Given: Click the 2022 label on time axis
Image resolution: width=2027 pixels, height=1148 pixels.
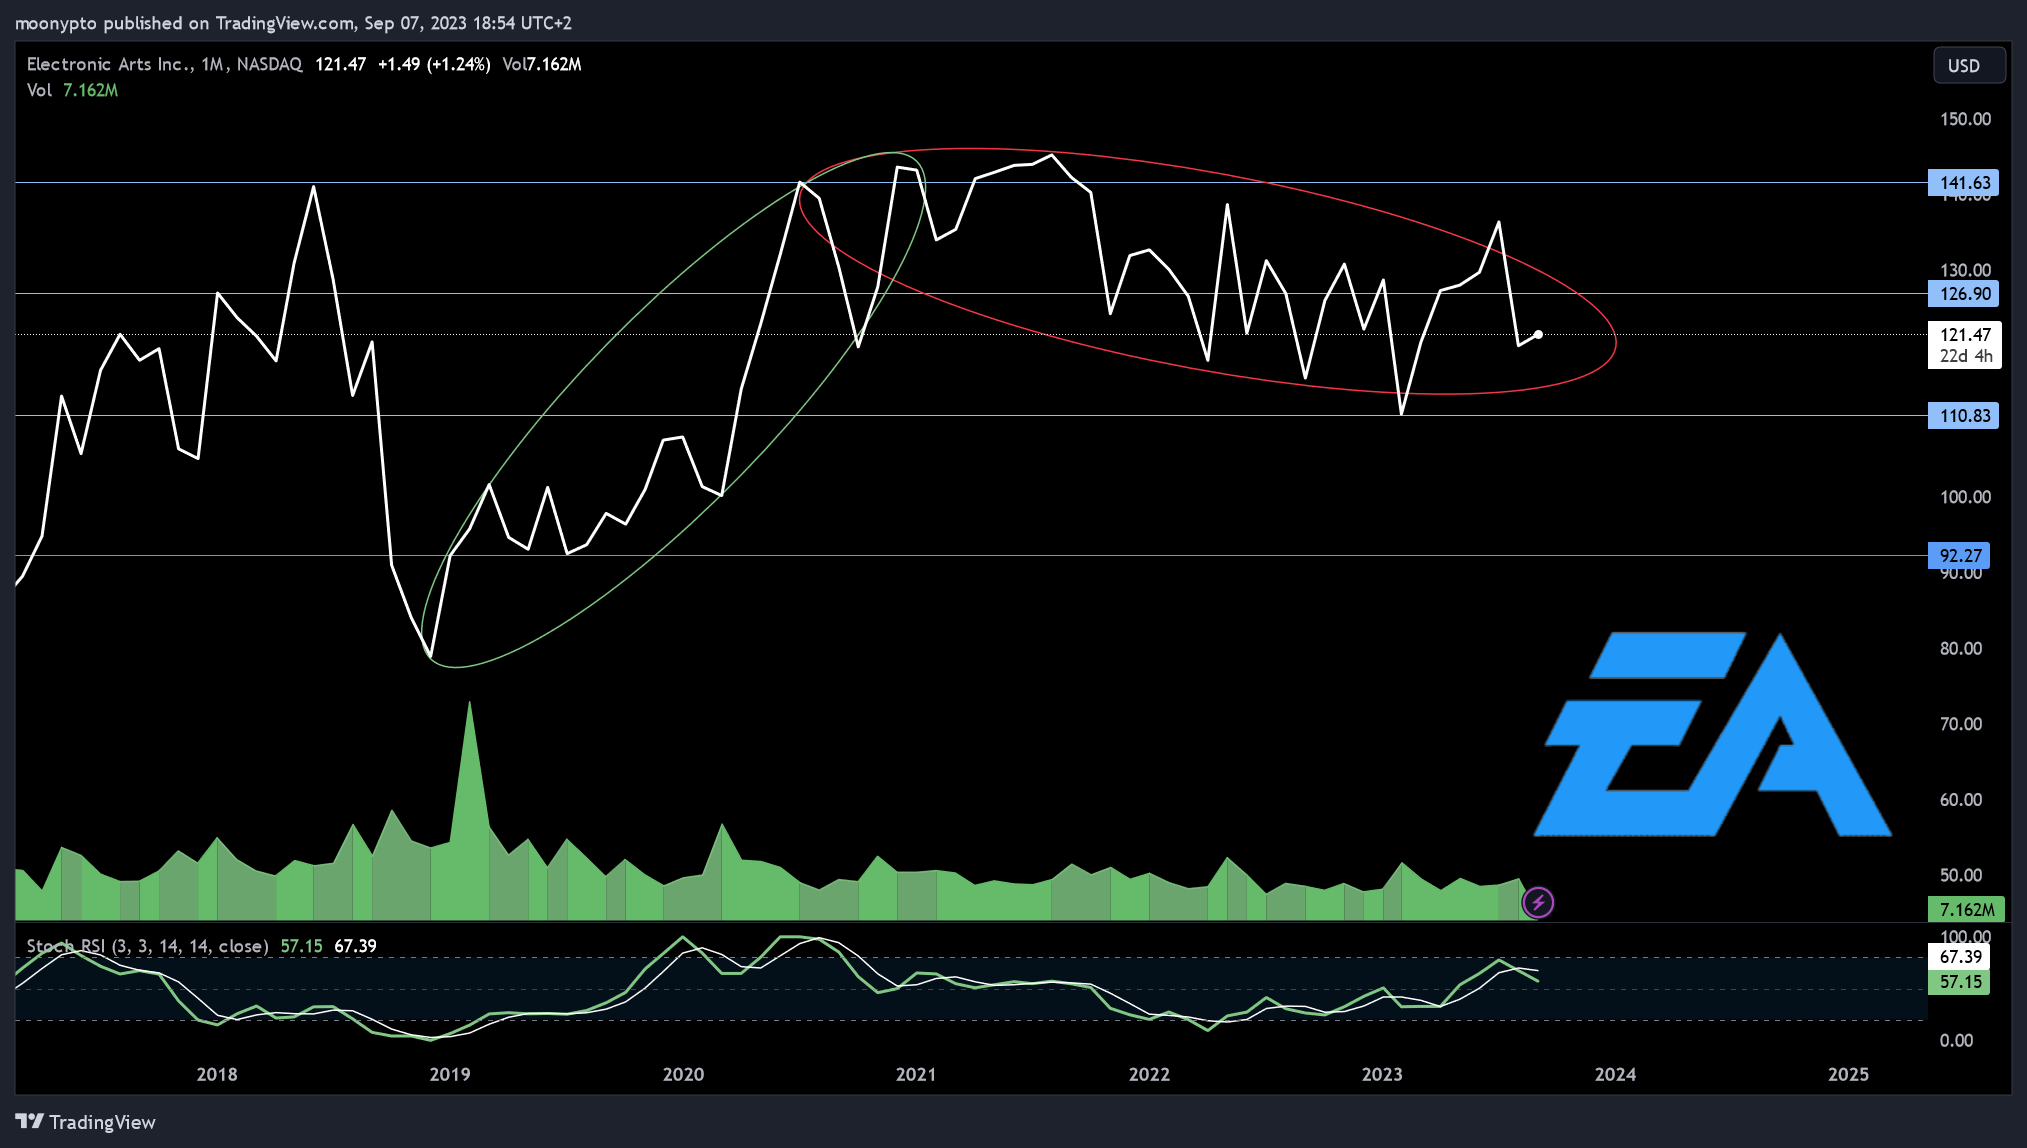Looking at the screenshot, I should coord(1149,1074).
